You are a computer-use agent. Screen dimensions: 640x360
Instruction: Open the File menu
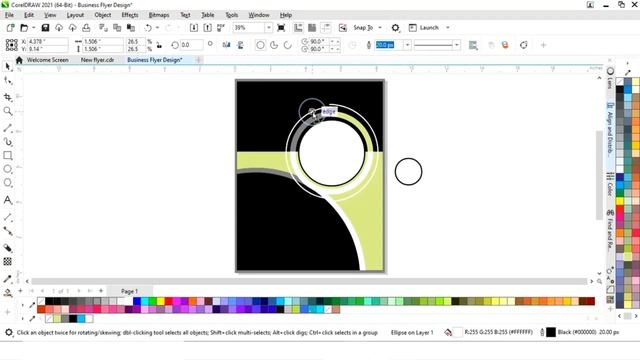pos(9,15)
